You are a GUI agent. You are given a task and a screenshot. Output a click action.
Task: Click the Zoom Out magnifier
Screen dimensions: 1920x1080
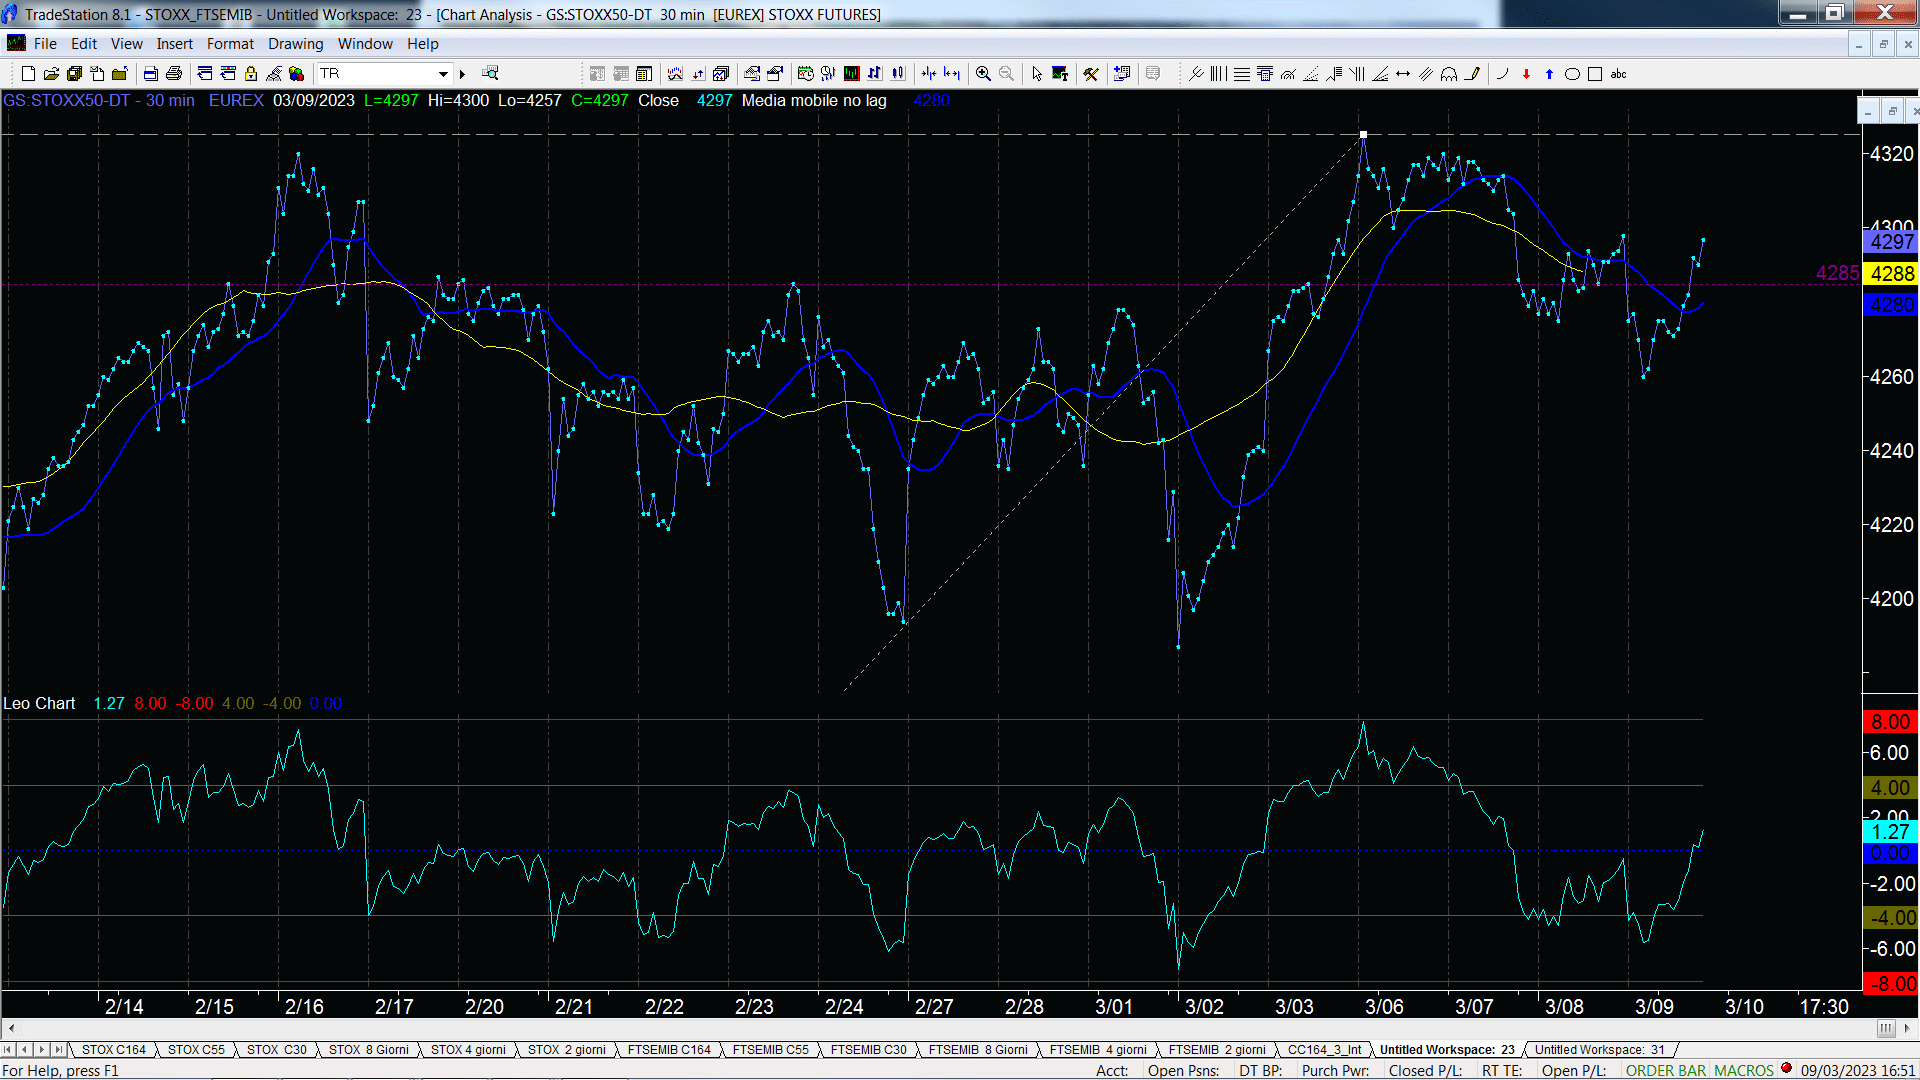pyautogui.click(x=1006, y=74)
